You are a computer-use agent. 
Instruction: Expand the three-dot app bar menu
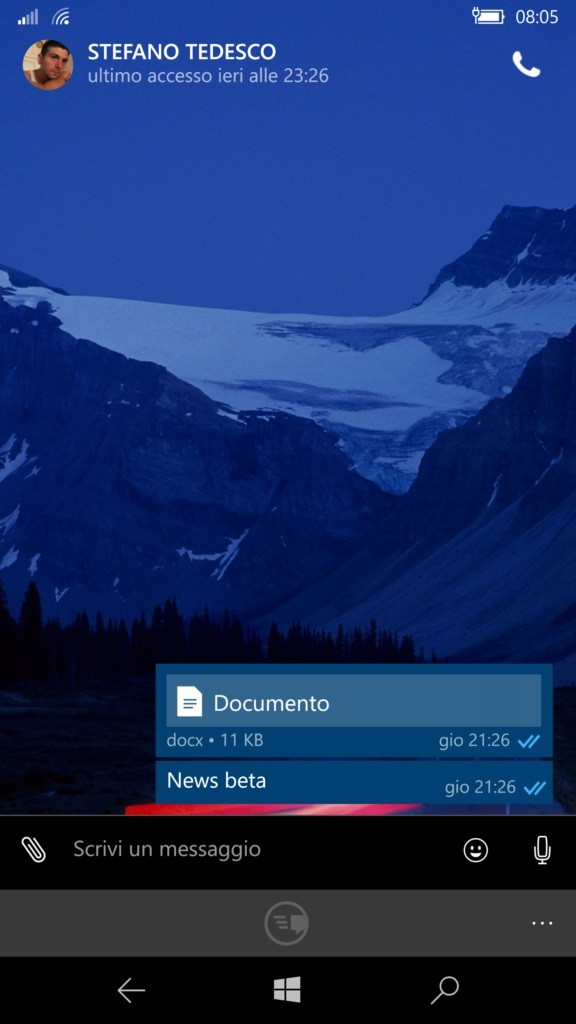[542, 923]
